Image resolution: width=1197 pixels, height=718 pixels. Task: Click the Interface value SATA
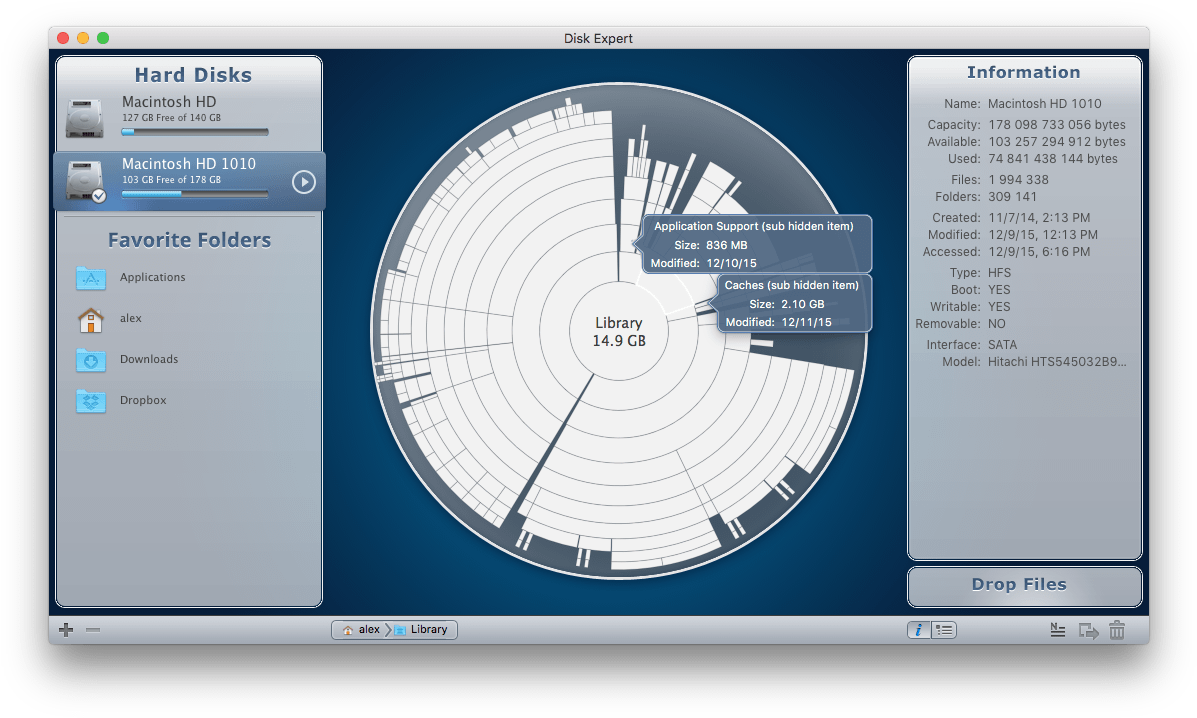click(1002, 345)
